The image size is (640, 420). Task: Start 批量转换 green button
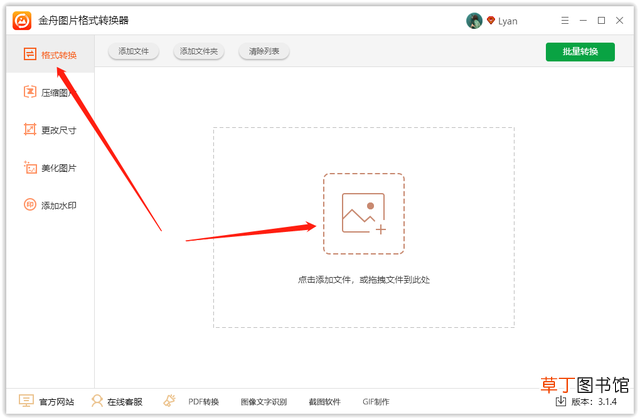coord(580,52)
